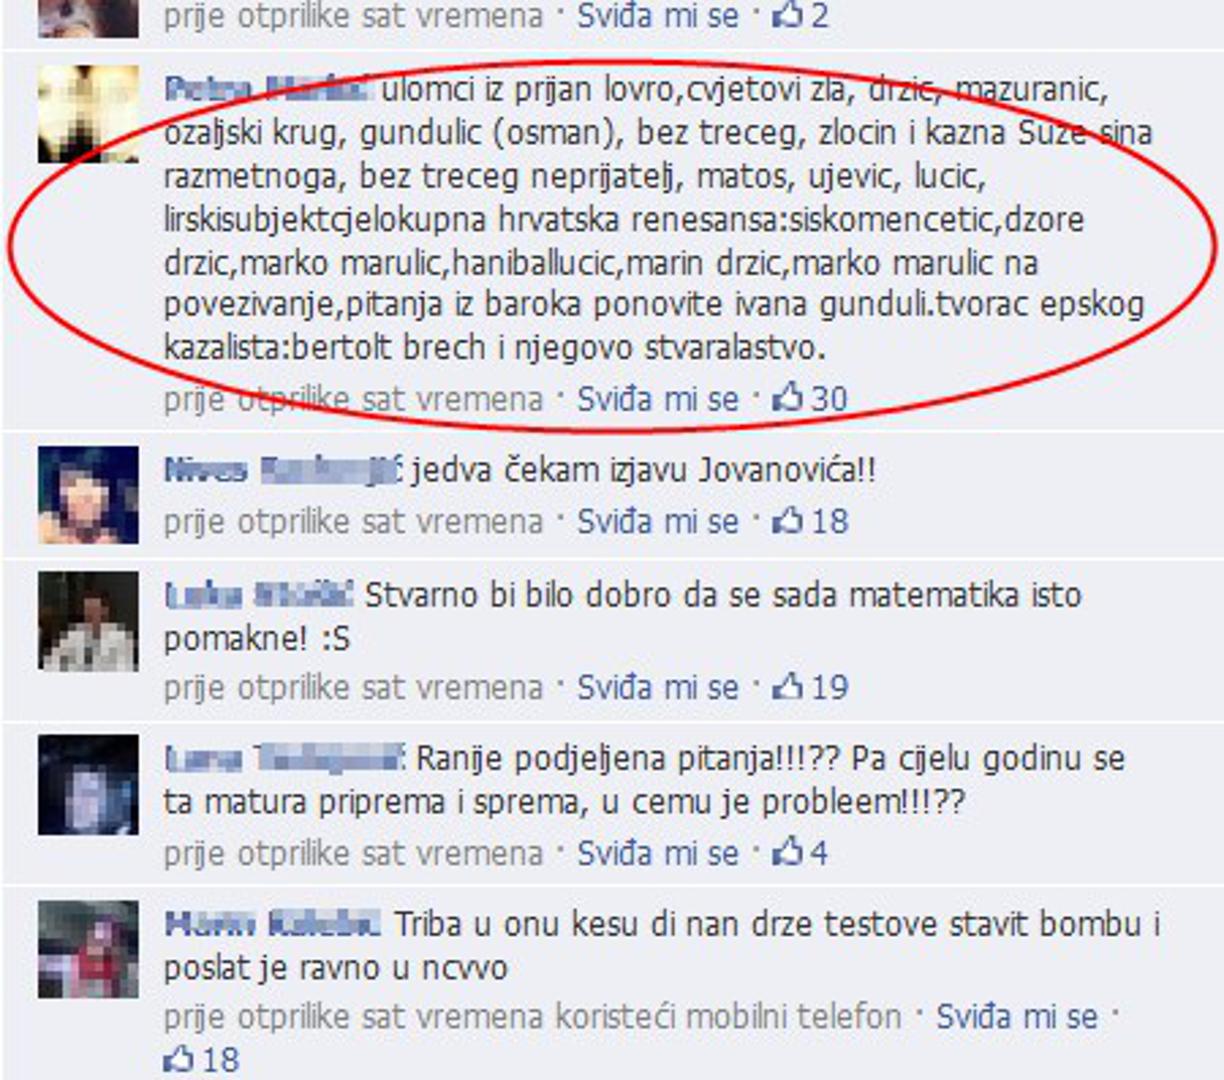Screen dimensions: 1224x1080
Task: Click the thumbs-up icon with 2 likes
Action: [x=788, y=14]
